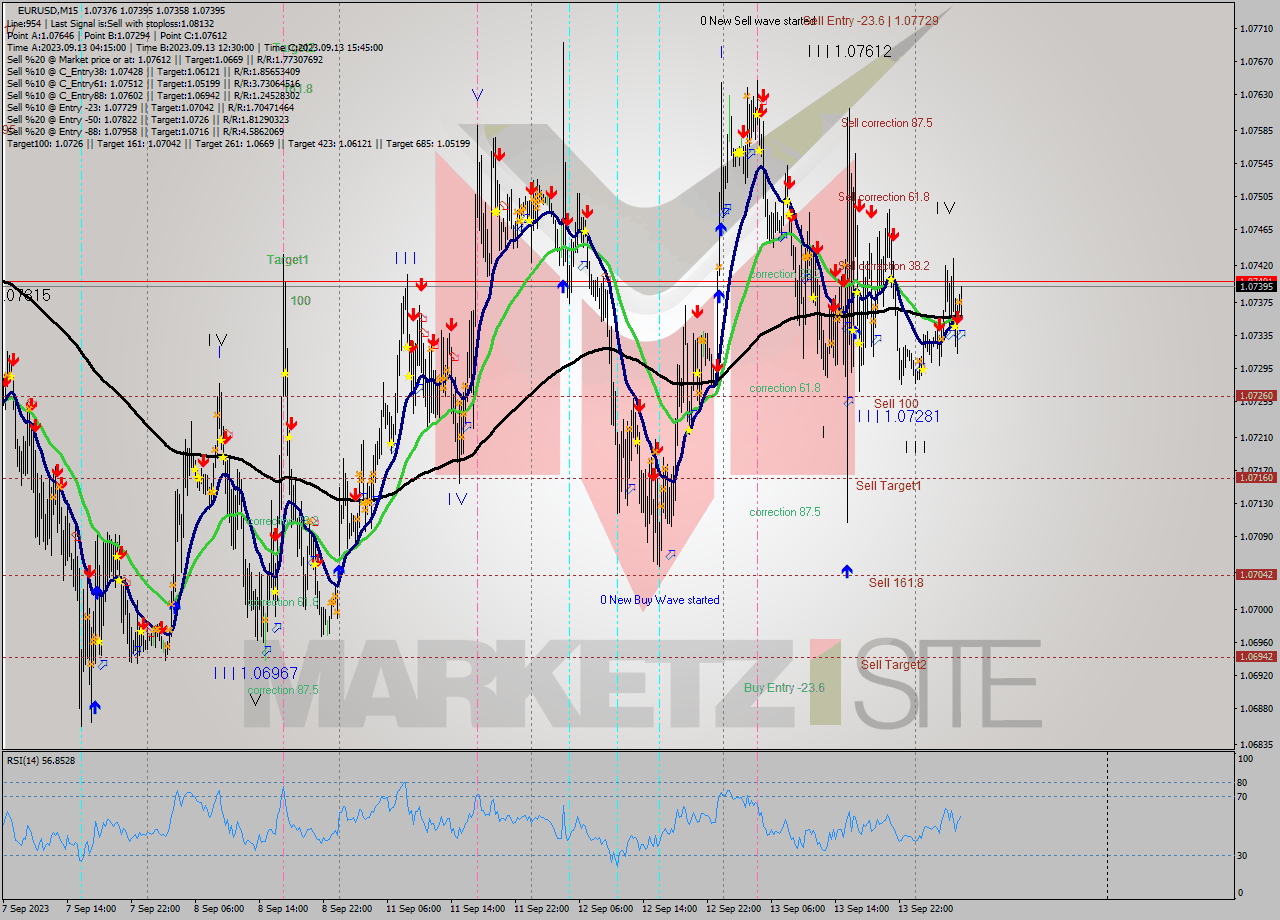The image size is (1280, 920).
Task: Click the Sell %10 @ C_Entry38 row
Action: pos(153,71)
